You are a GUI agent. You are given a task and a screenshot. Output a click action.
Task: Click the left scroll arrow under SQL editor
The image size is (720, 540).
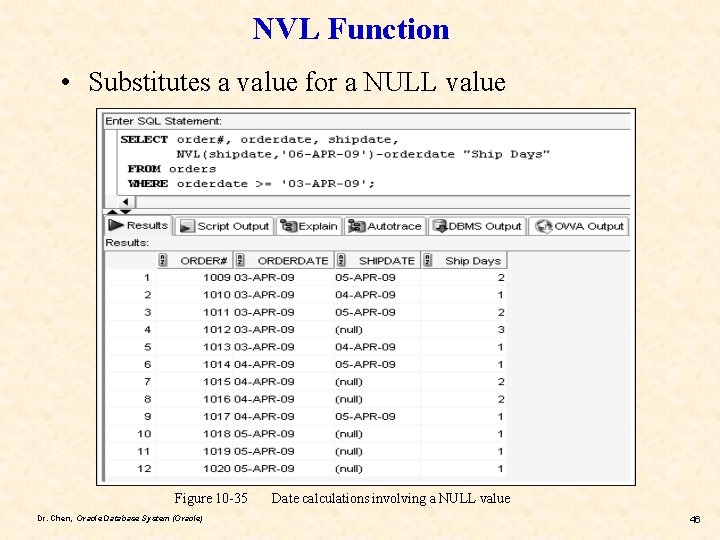point(125,202)
